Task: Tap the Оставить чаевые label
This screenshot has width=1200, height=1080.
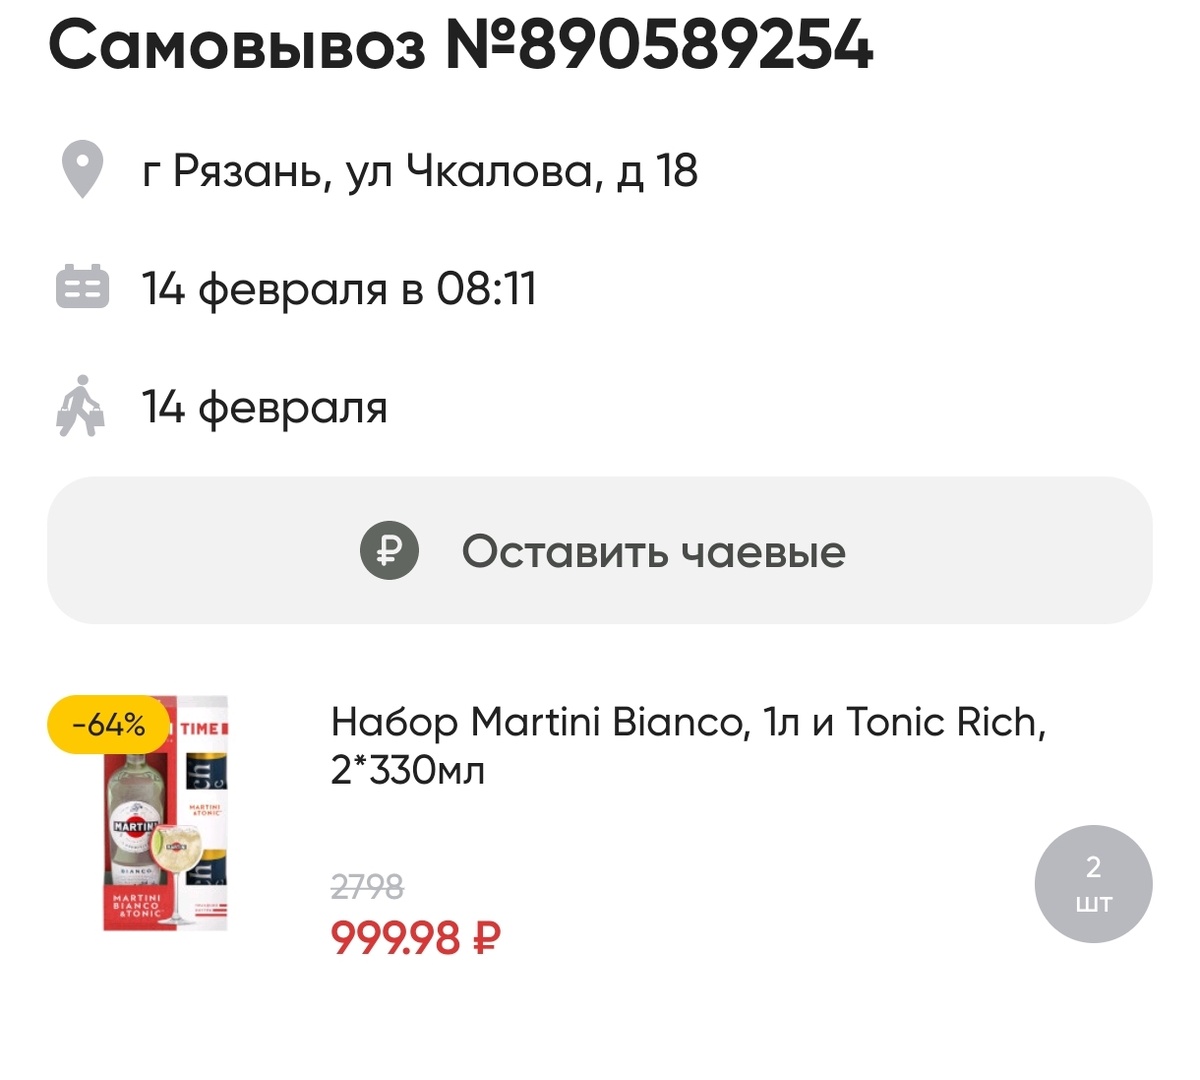Action: (x=654, y=551)
